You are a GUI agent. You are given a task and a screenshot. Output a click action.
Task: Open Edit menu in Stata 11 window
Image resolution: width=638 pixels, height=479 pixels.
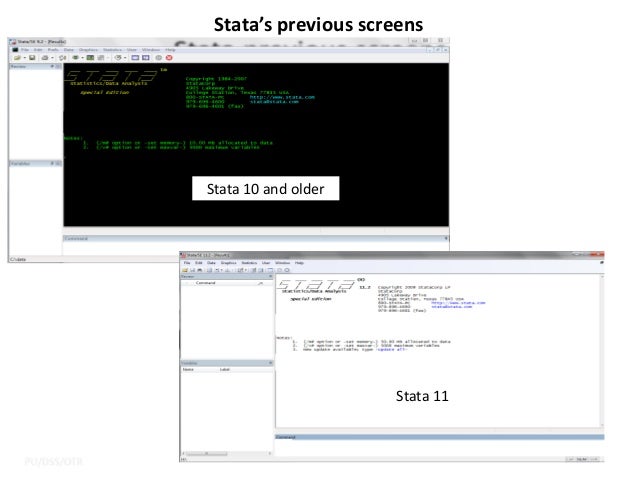point(199,263)
